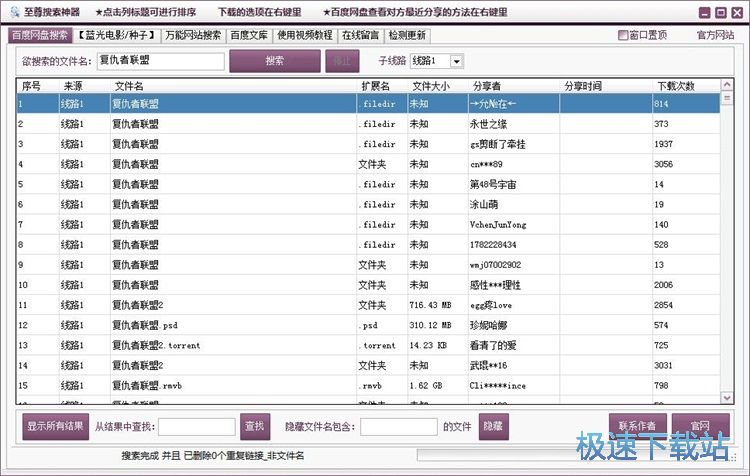This screenshot has height=476, width=750.
Task: Select the row shared by gs剪断了牵挂
Action: pyautogui.click(x=368, y=144)
